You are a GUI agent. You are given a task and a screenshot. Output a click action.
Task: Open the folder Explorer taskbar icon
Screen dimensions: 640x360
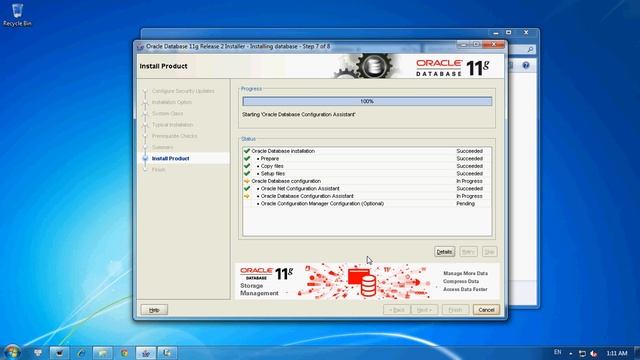(102, 353)
